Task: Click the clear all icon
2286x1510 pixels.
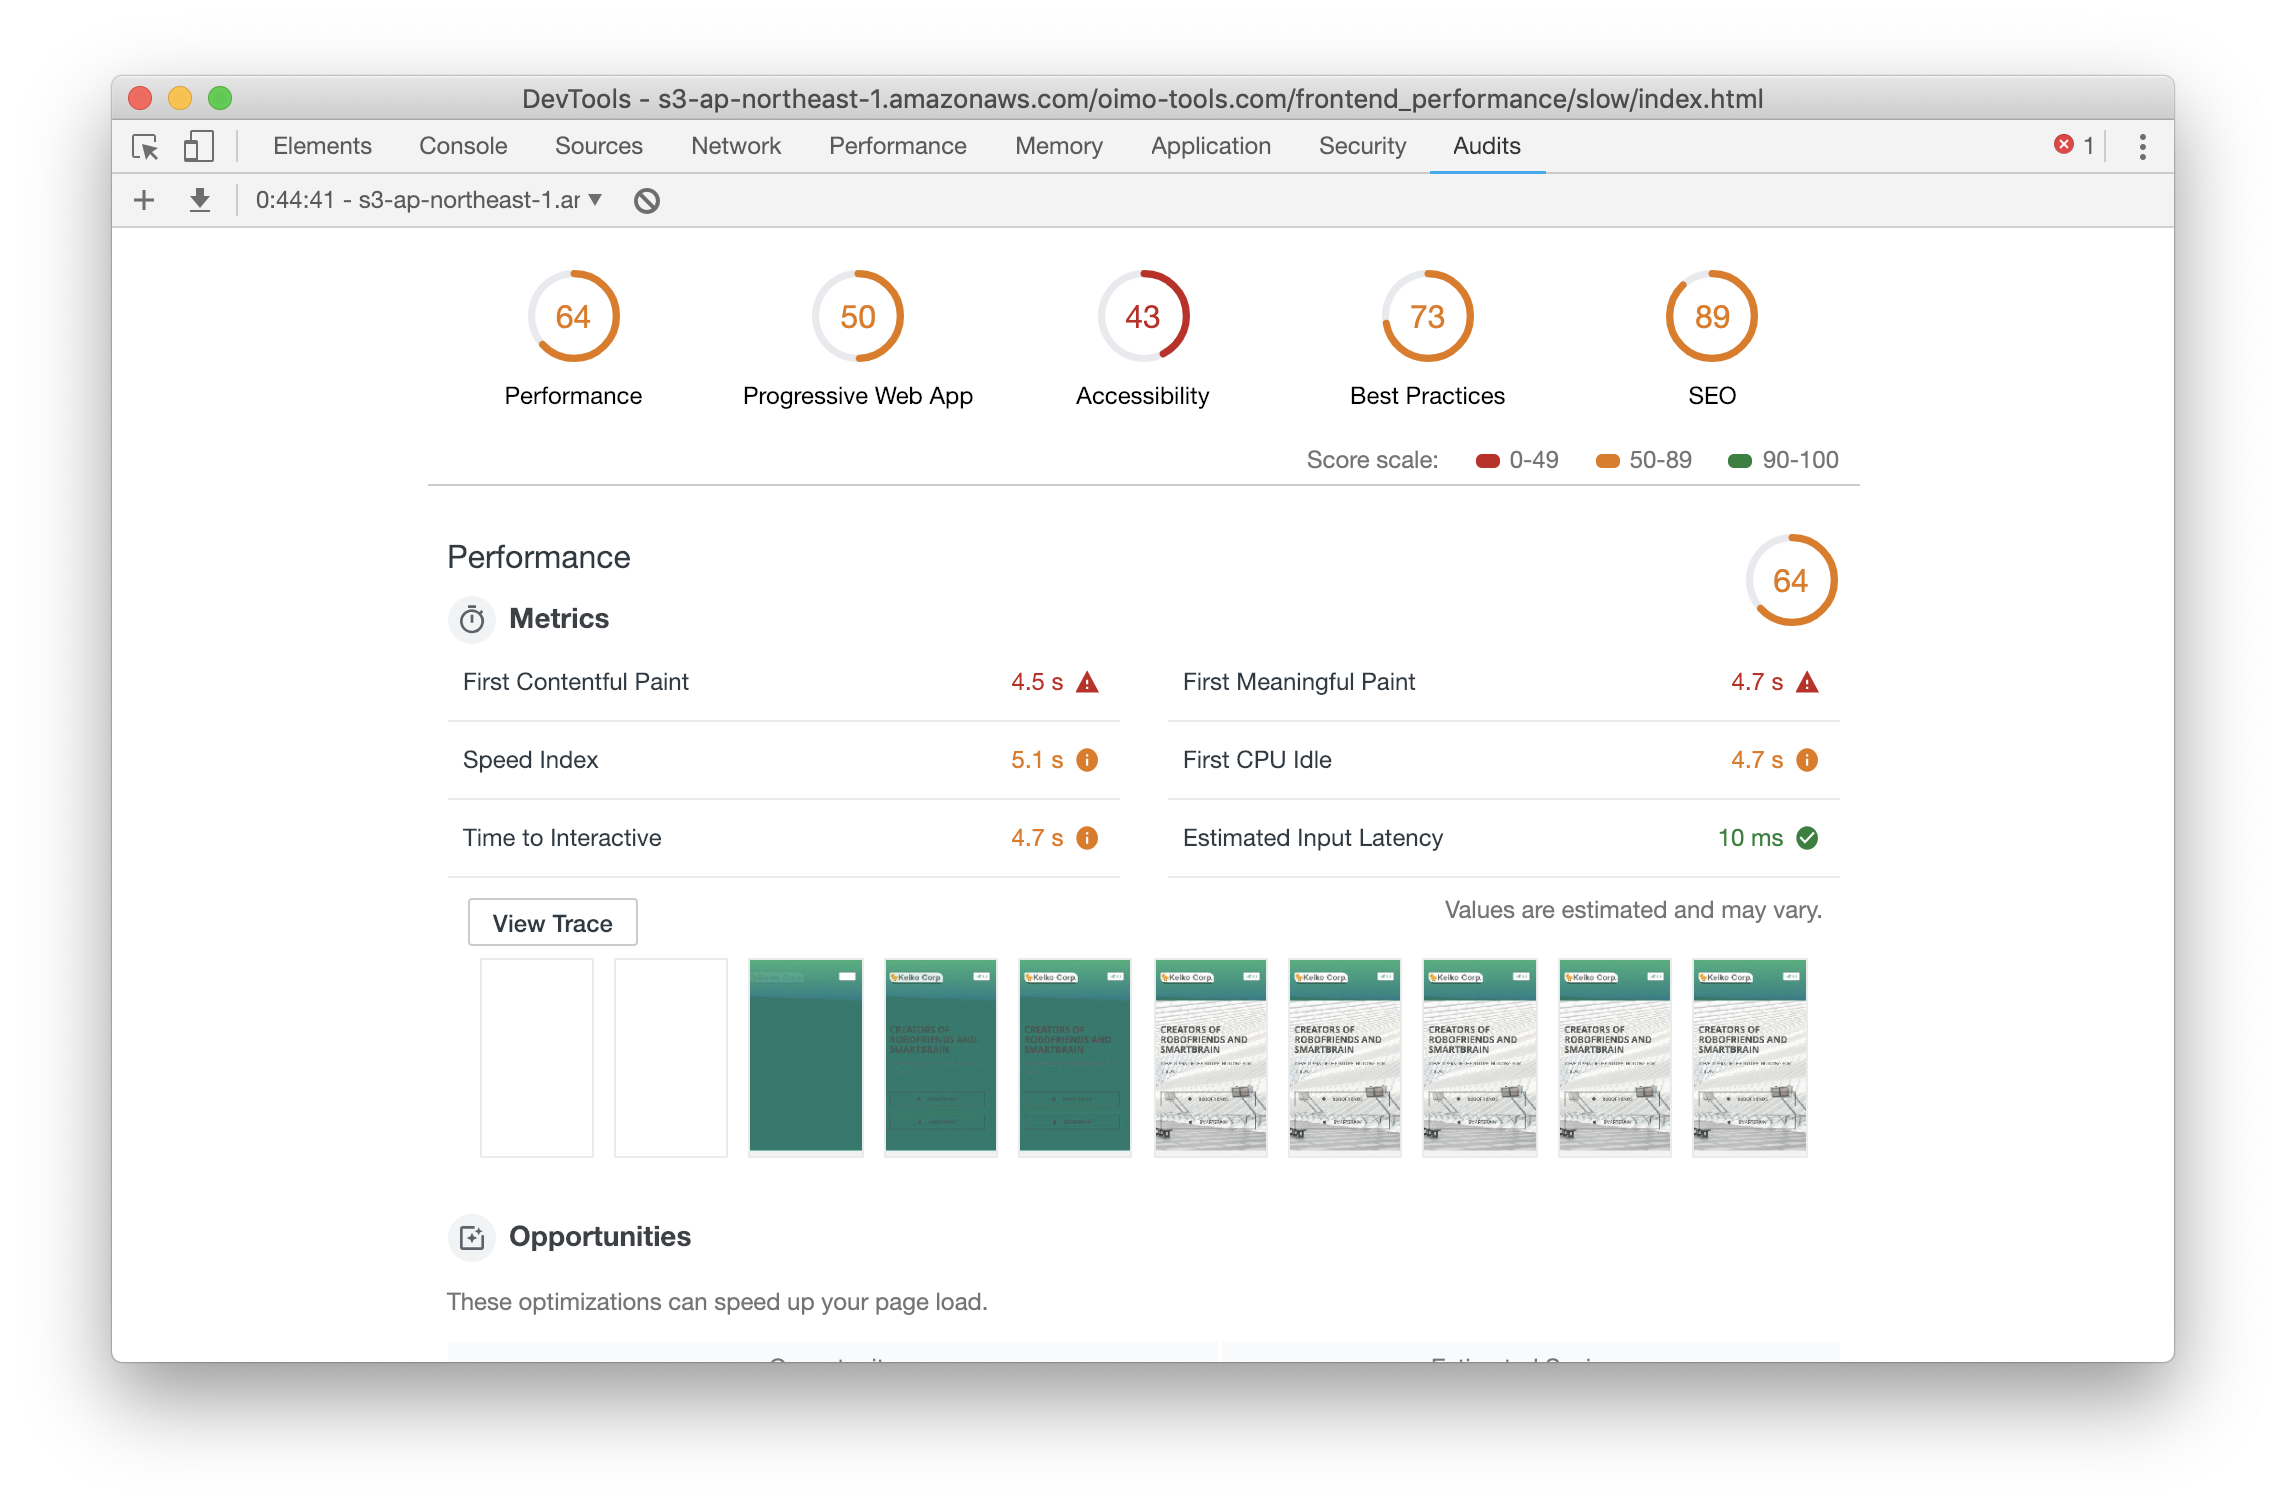Action: [x=647, y=201]
